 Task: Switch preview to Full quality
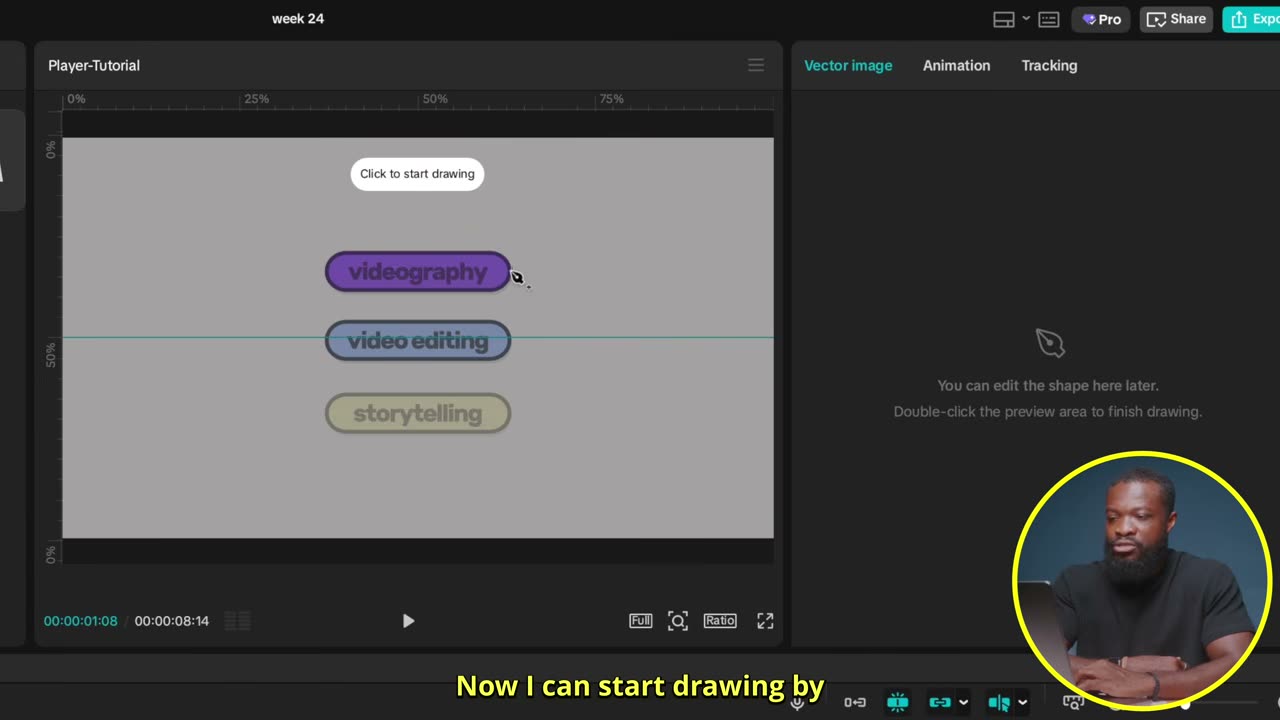click(641, 621)
